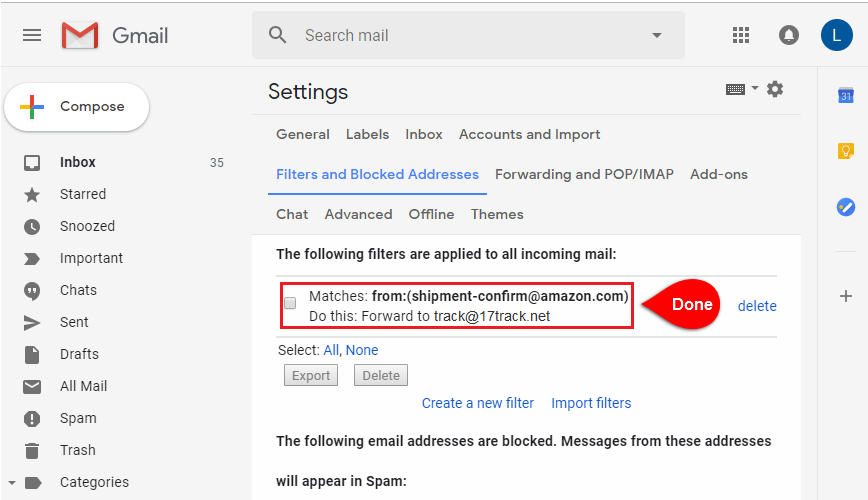Open the account avatar labeled L
The image size is (868, 500).
(x=836, y=35)
